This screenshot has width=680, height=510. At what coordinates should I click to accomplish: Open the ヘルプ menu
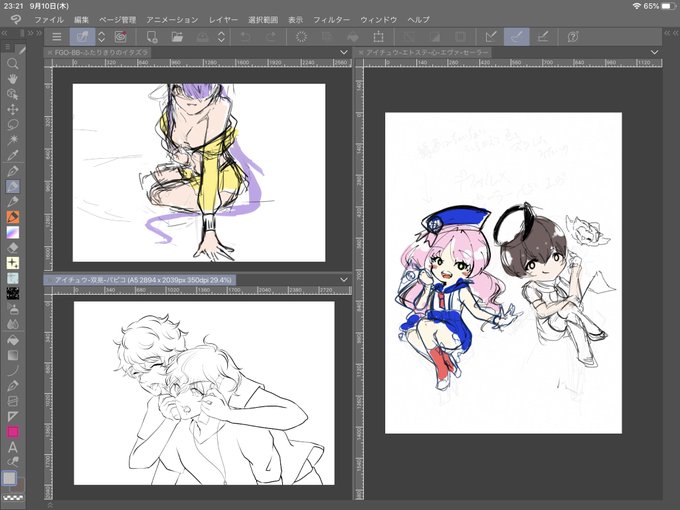418,20
